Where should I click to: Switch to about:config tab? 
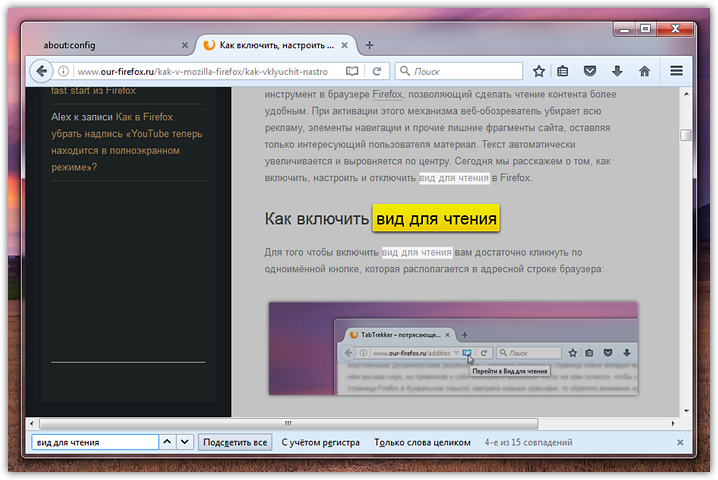109,45
